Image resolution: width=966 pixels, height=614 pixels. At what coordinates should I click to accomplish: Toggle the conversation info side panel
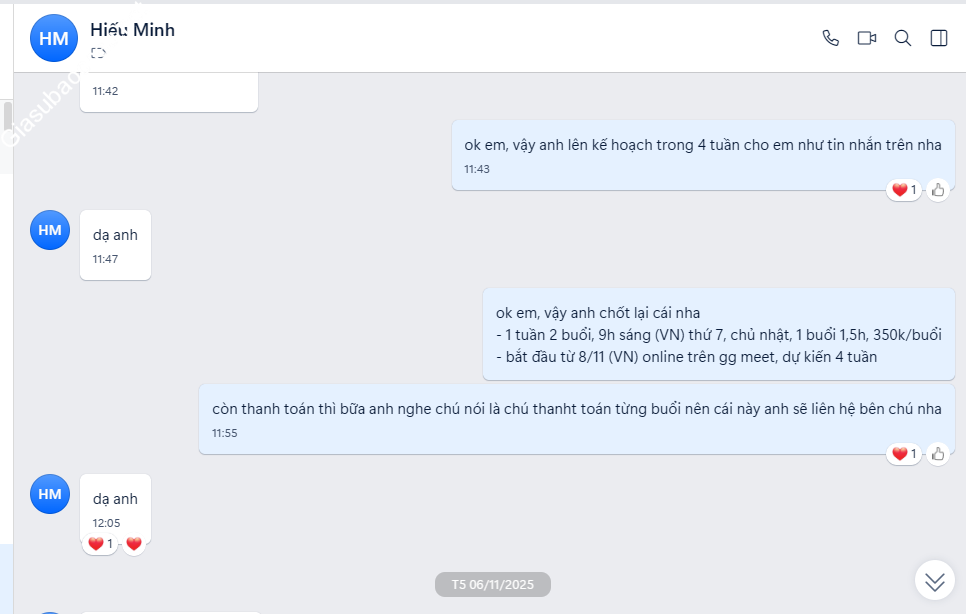tap(938, 38)
